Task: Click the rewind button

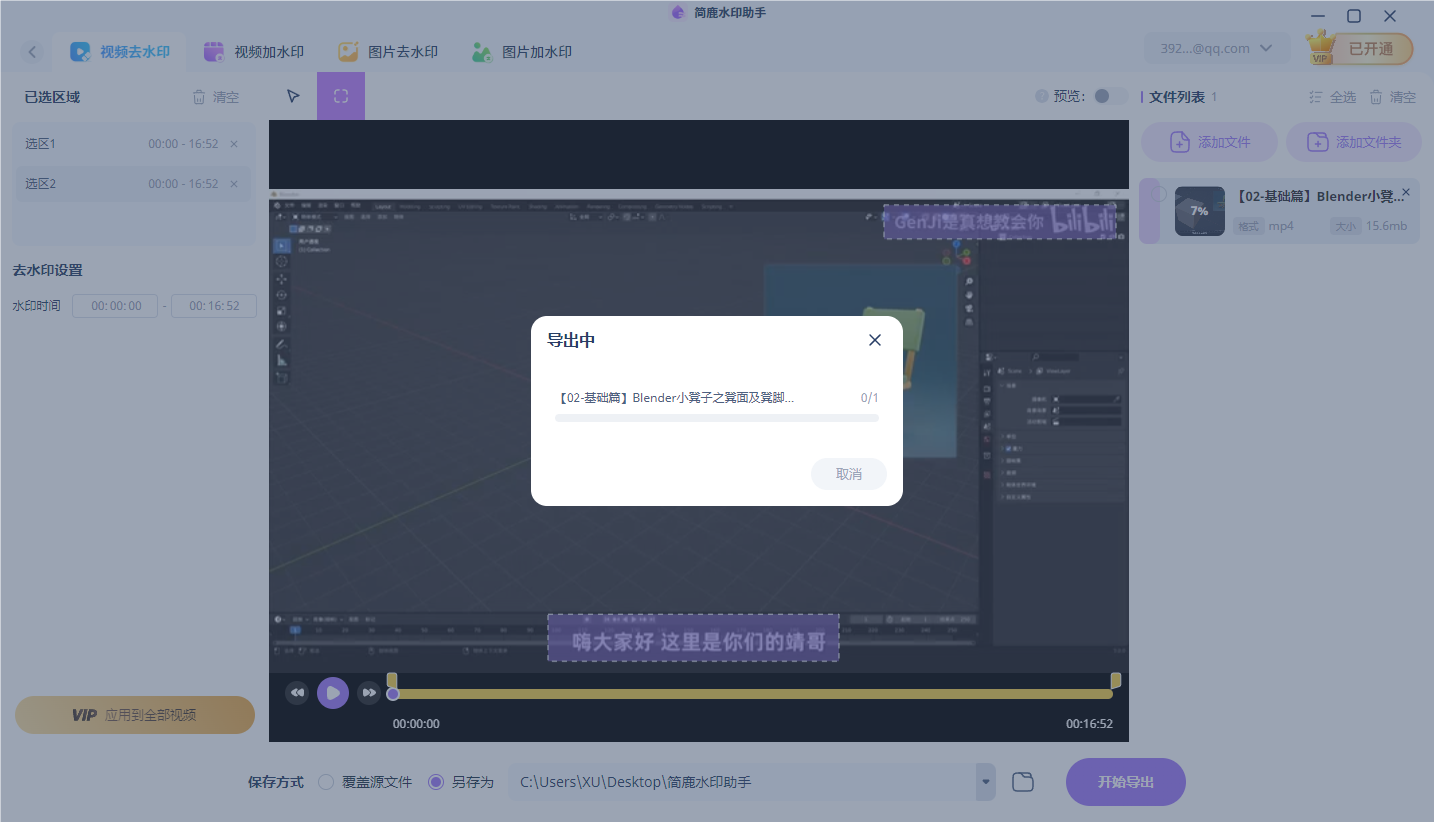Action: pyautogui.click(x=297, y=692)
